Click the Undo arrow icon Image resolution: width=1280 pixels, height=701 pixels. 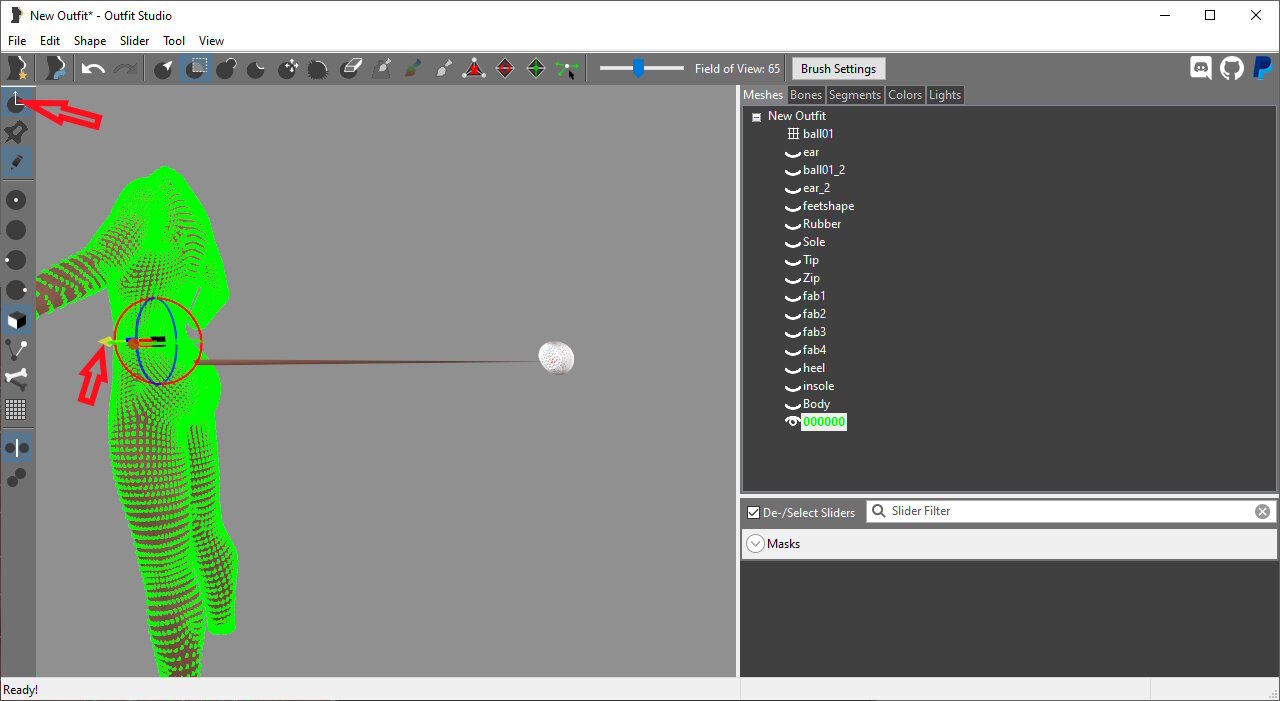(93, 69)
